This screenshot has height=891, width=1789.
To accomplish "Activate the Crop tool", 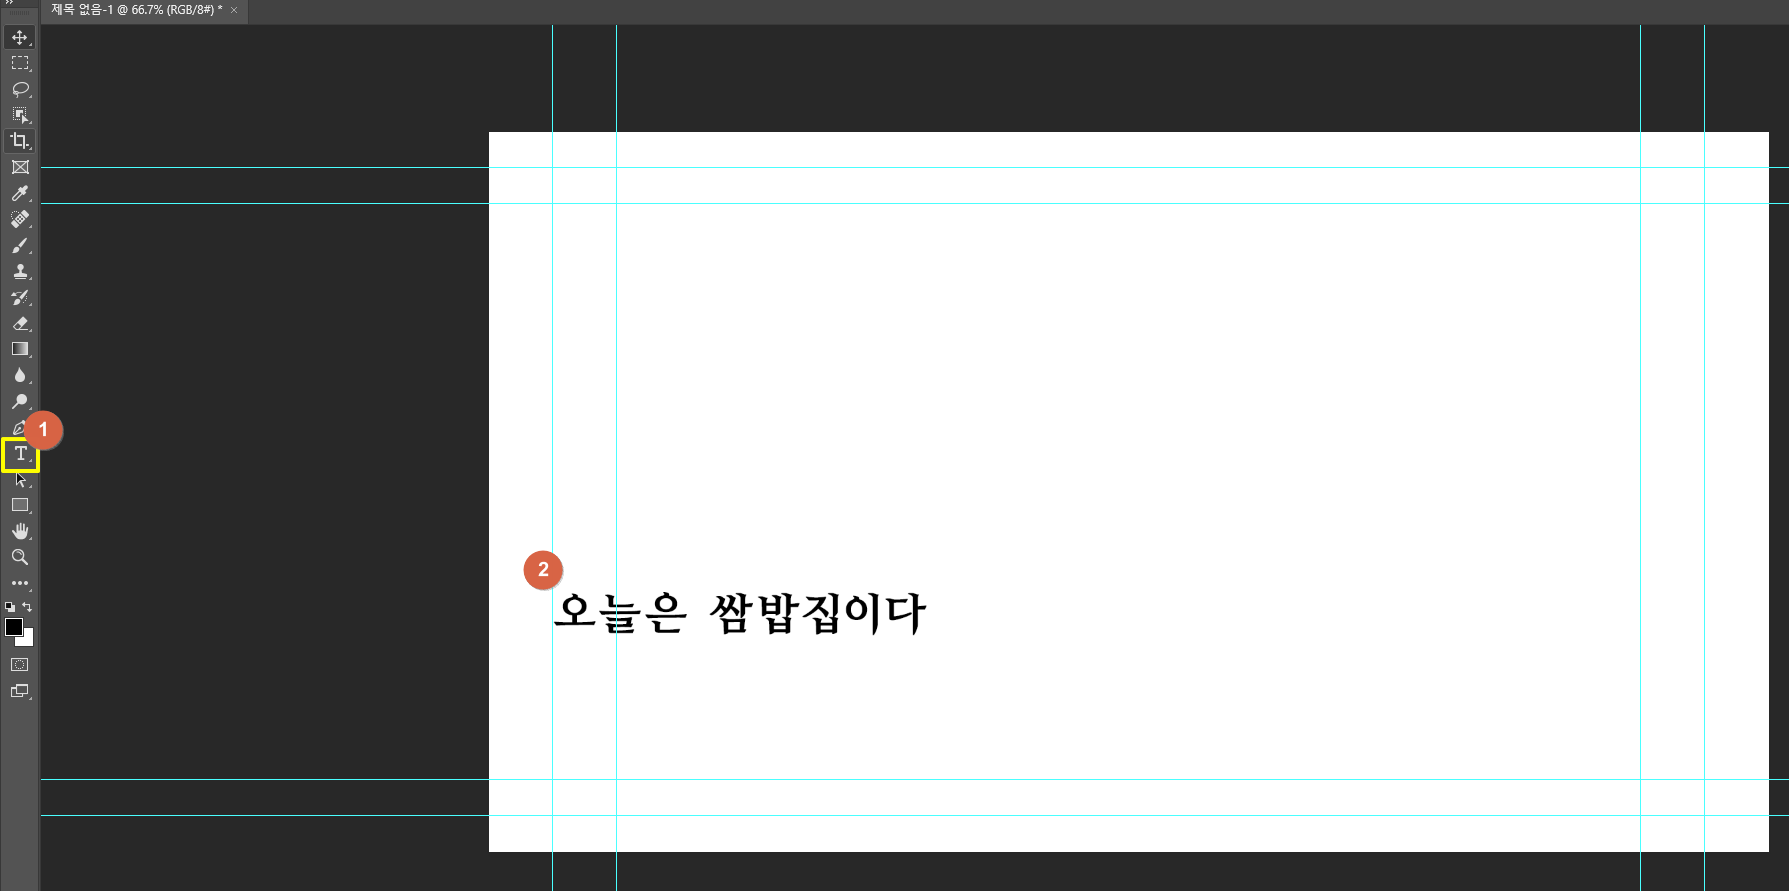I will click(x=20, y=141).
